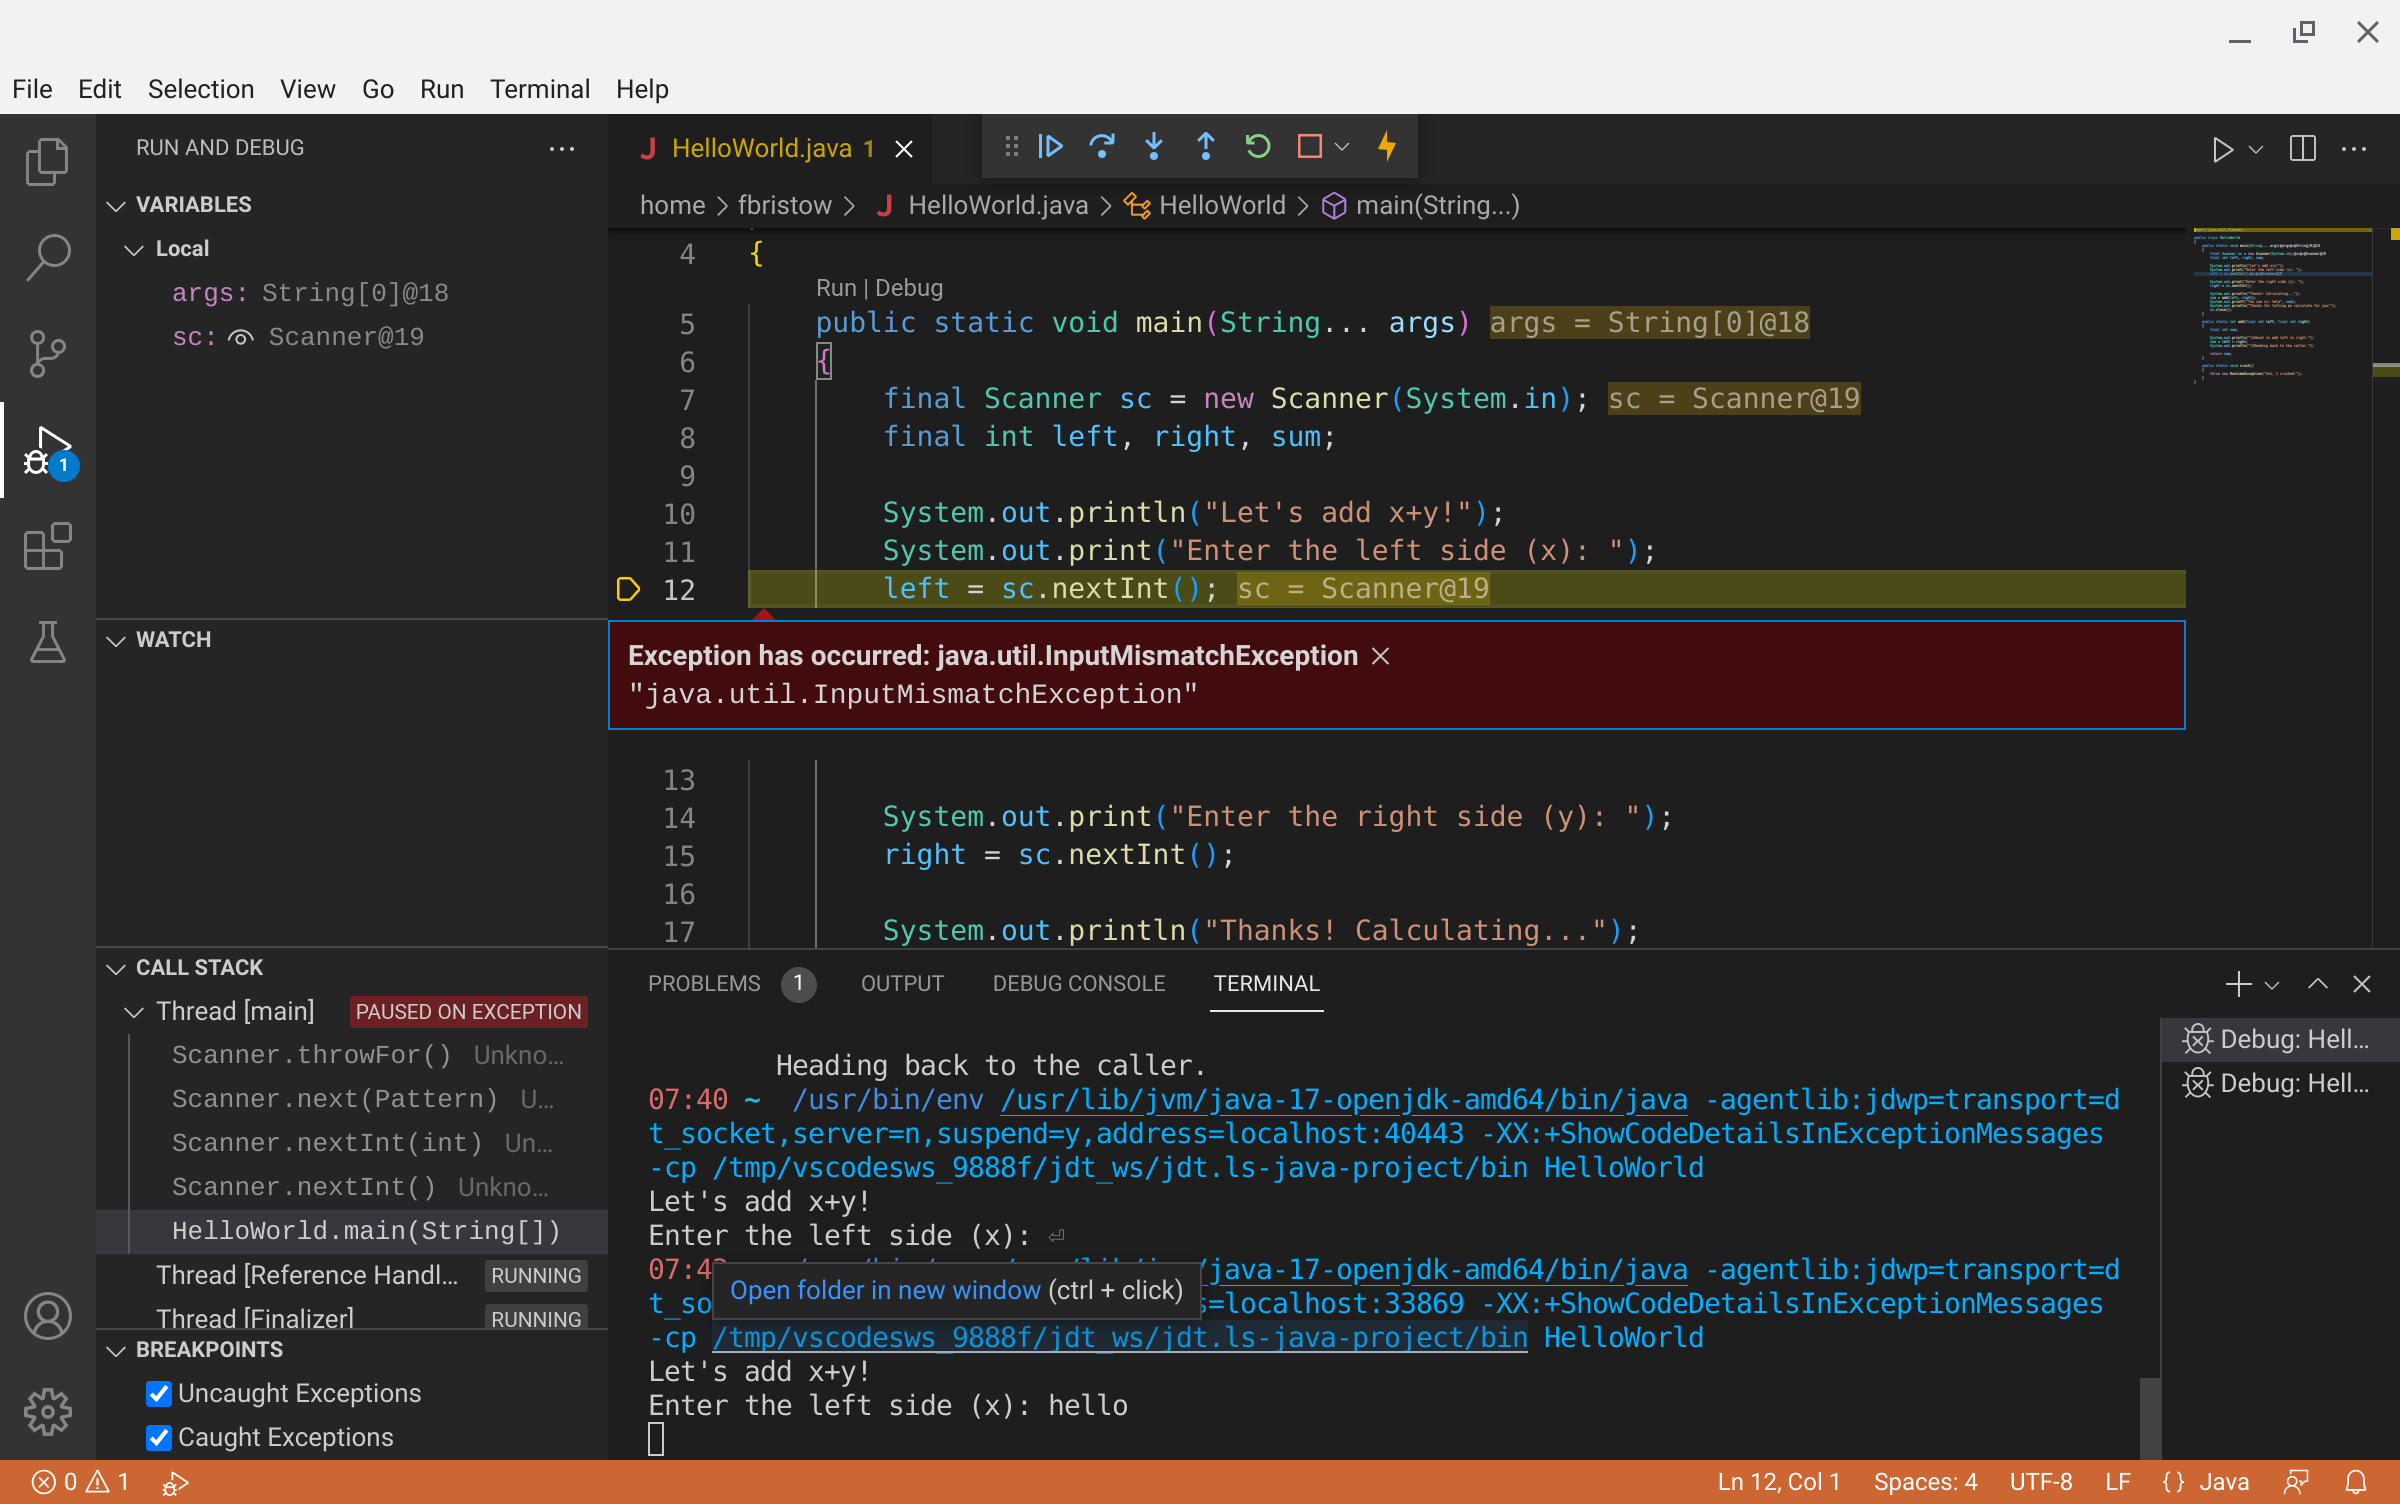Maximize the panel size

2317,984
